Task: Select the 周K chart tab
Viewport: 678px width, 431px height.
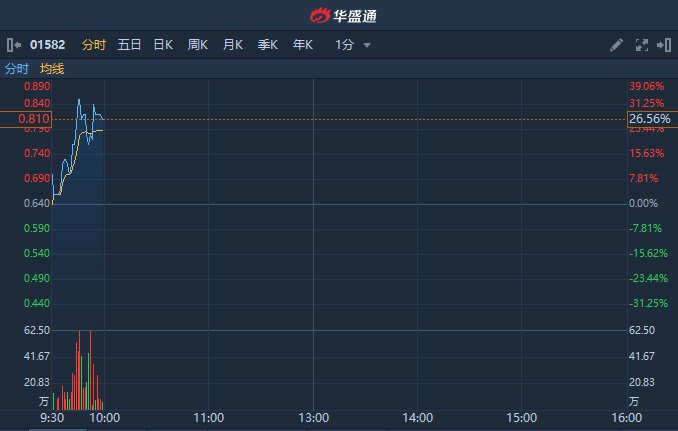Action: click(x=198, y=45)
